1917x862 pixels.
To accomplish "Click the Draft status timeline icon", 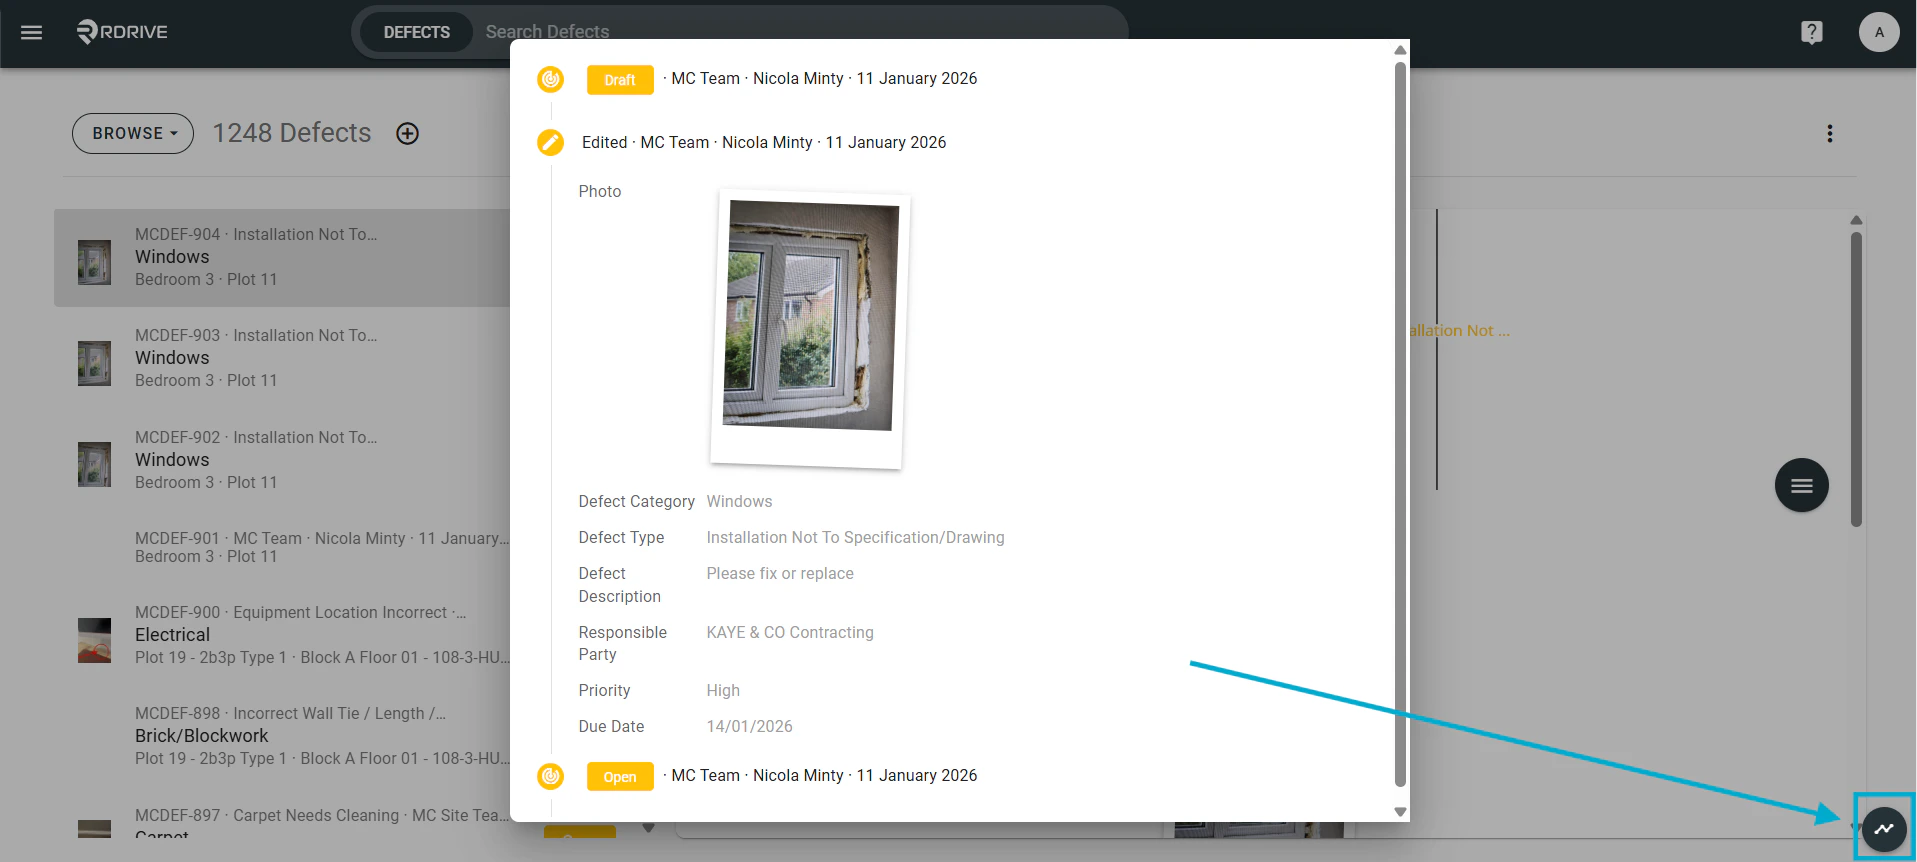I will 550,79.
